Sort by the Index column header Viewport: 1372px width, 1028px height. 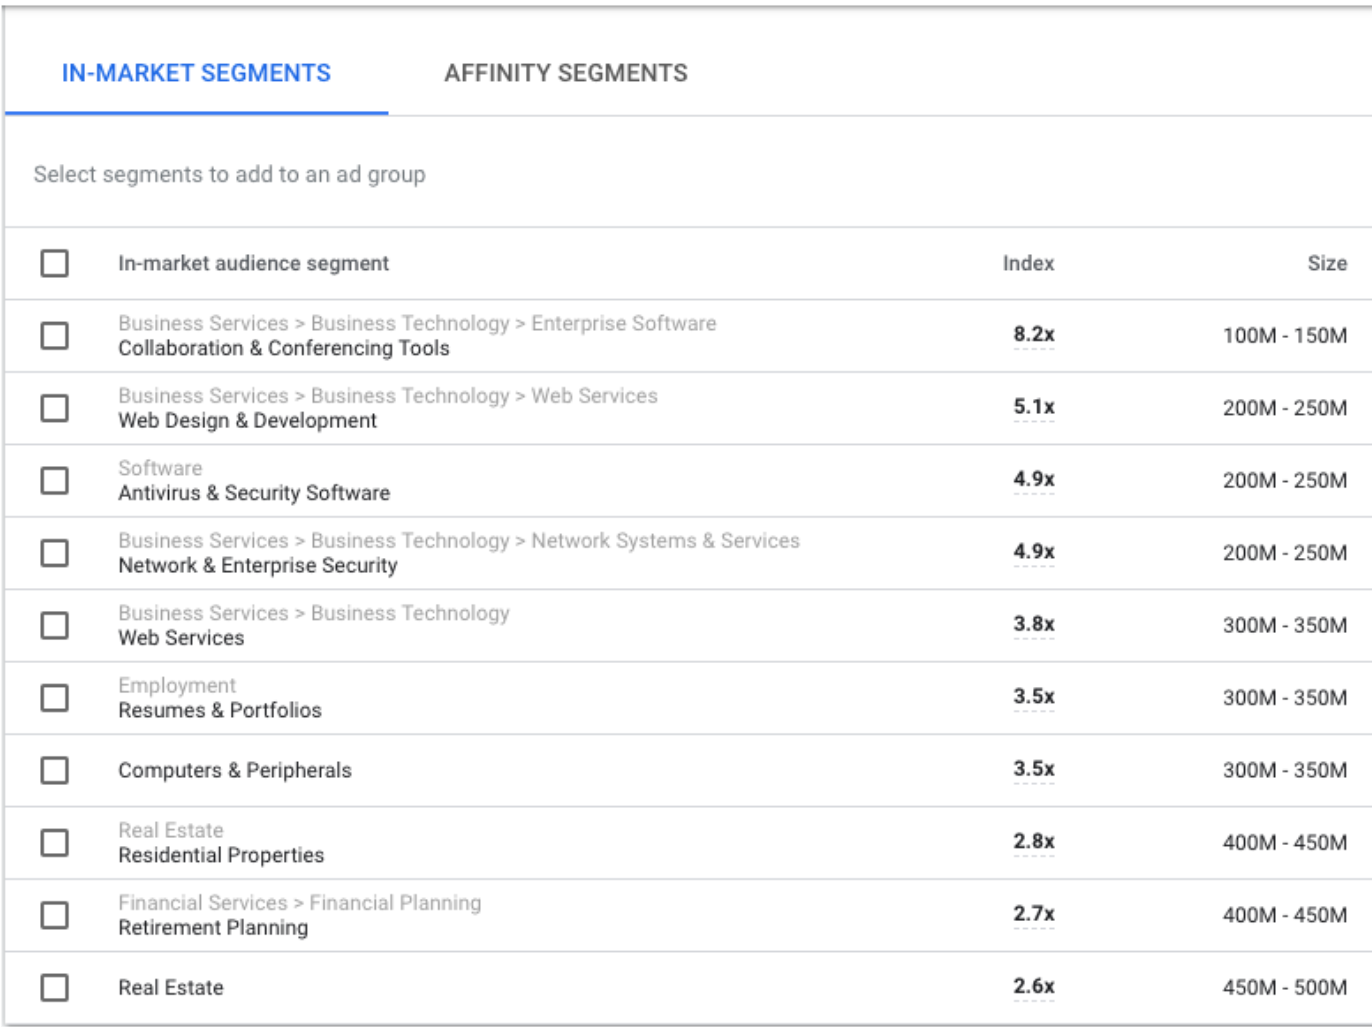(x=1029, y=263)
